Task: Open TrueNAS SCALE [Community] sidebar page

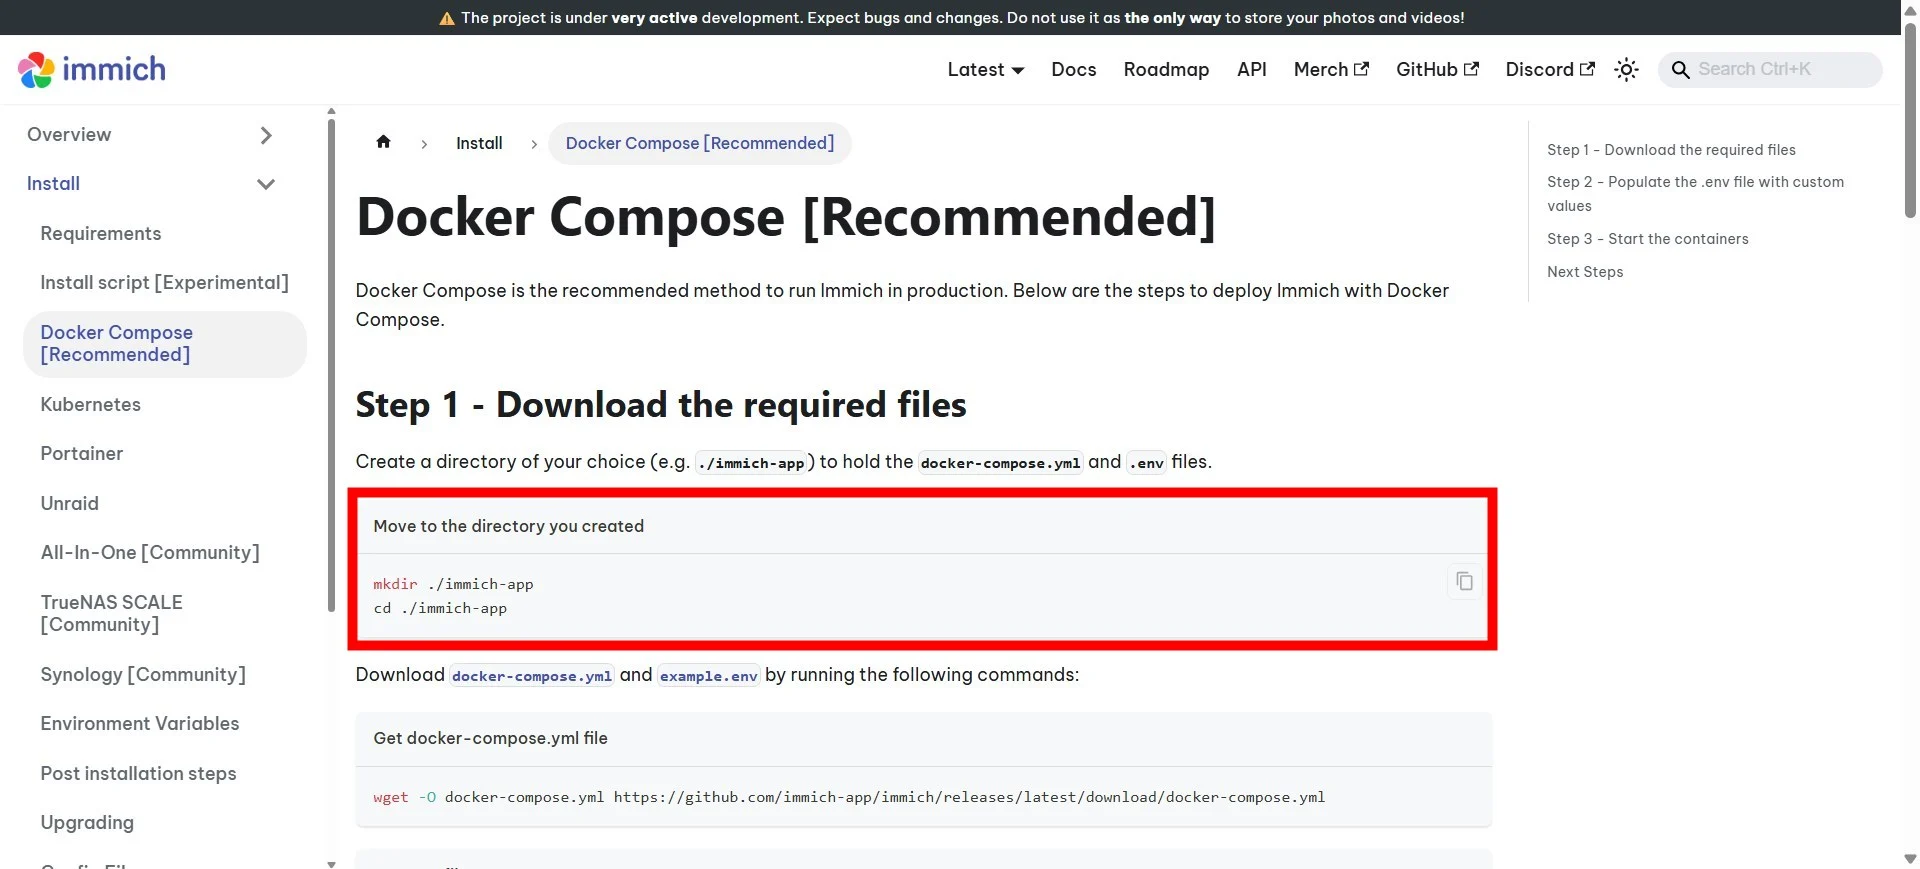Action: [112, 614]
